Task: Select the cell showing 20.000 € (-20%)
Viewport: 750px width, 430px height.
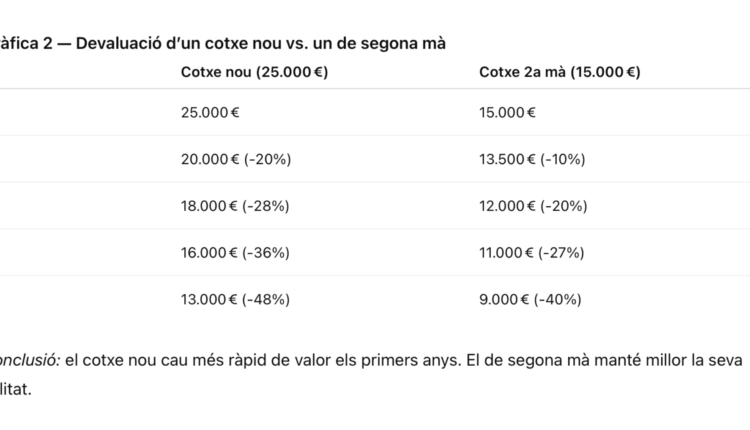Action: (235, 159)
